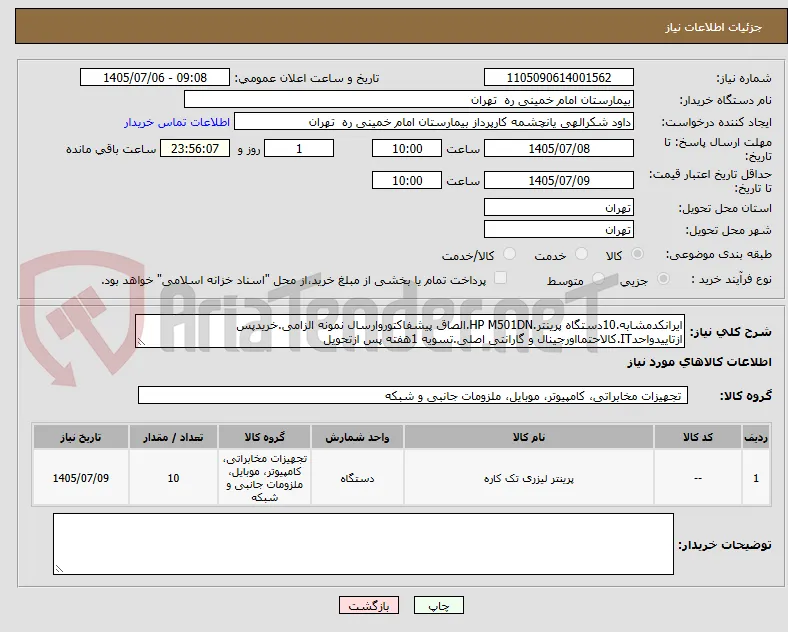The width and height of the screenshot is (788, 632).
Task: Click the response deadline date 1405/07/08
Action: [x=559, y=148]
